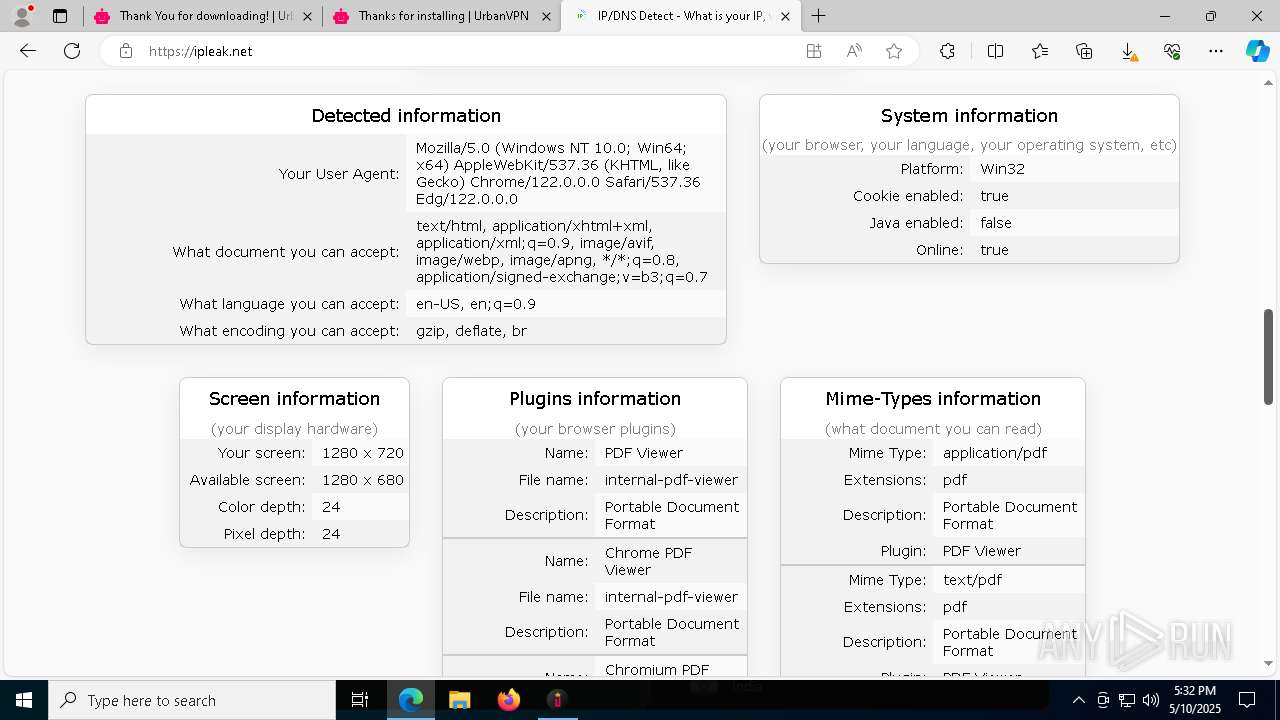This screenshot has width=1280, height=720.
Task: Click the page vertical scrollbar thumb
Action: click(1268, 357)
